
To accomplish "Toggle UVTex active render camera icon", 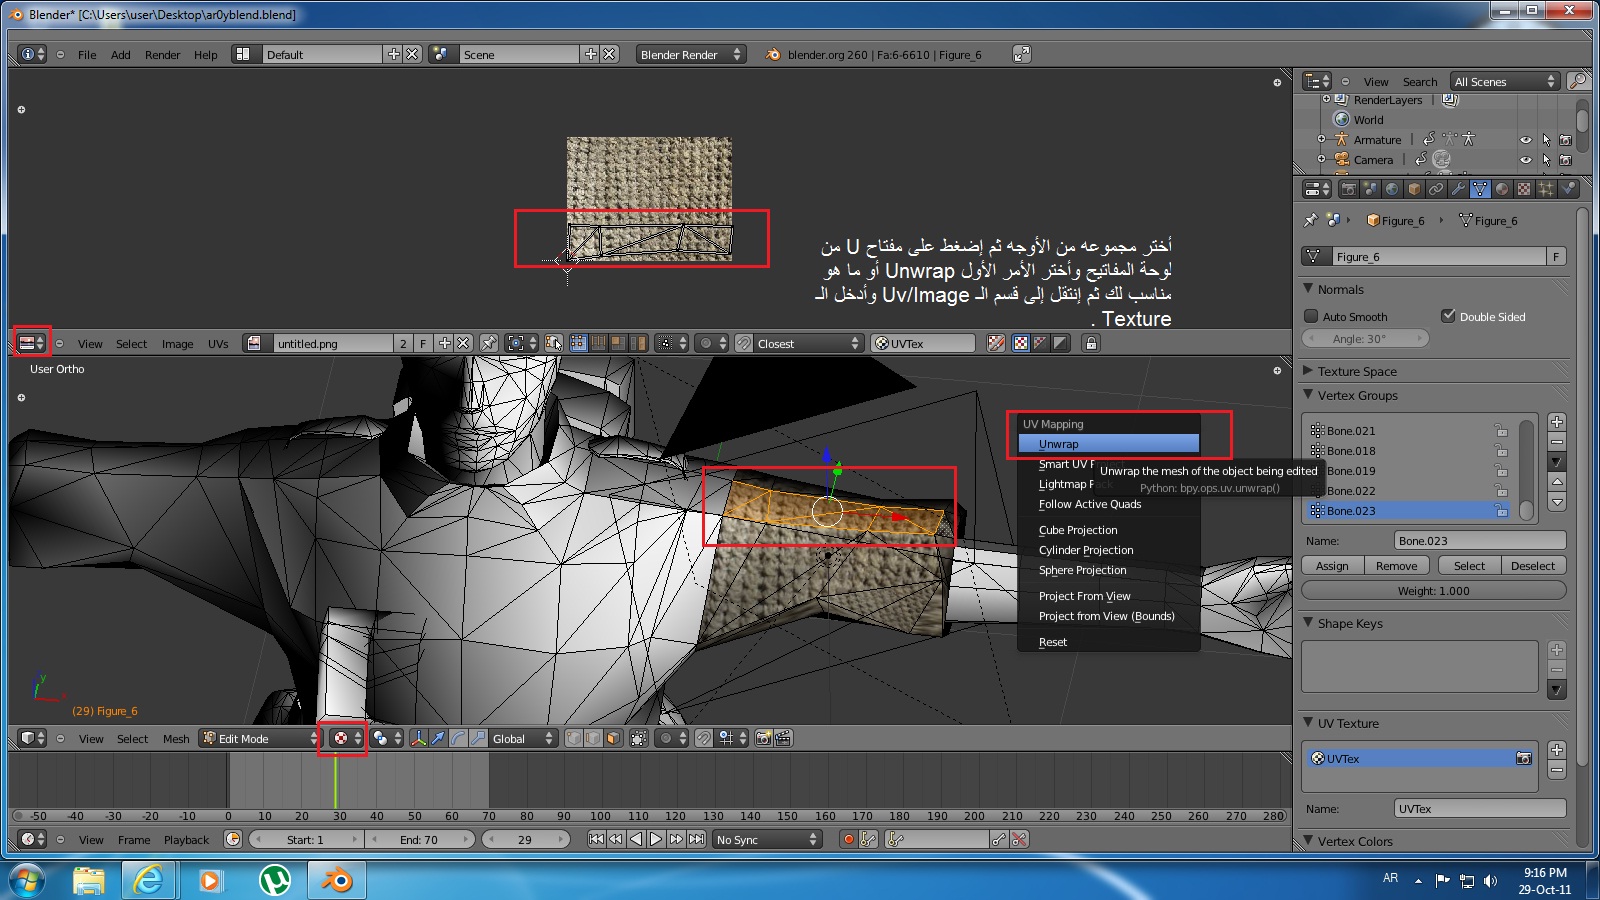I will point(1523,758).
